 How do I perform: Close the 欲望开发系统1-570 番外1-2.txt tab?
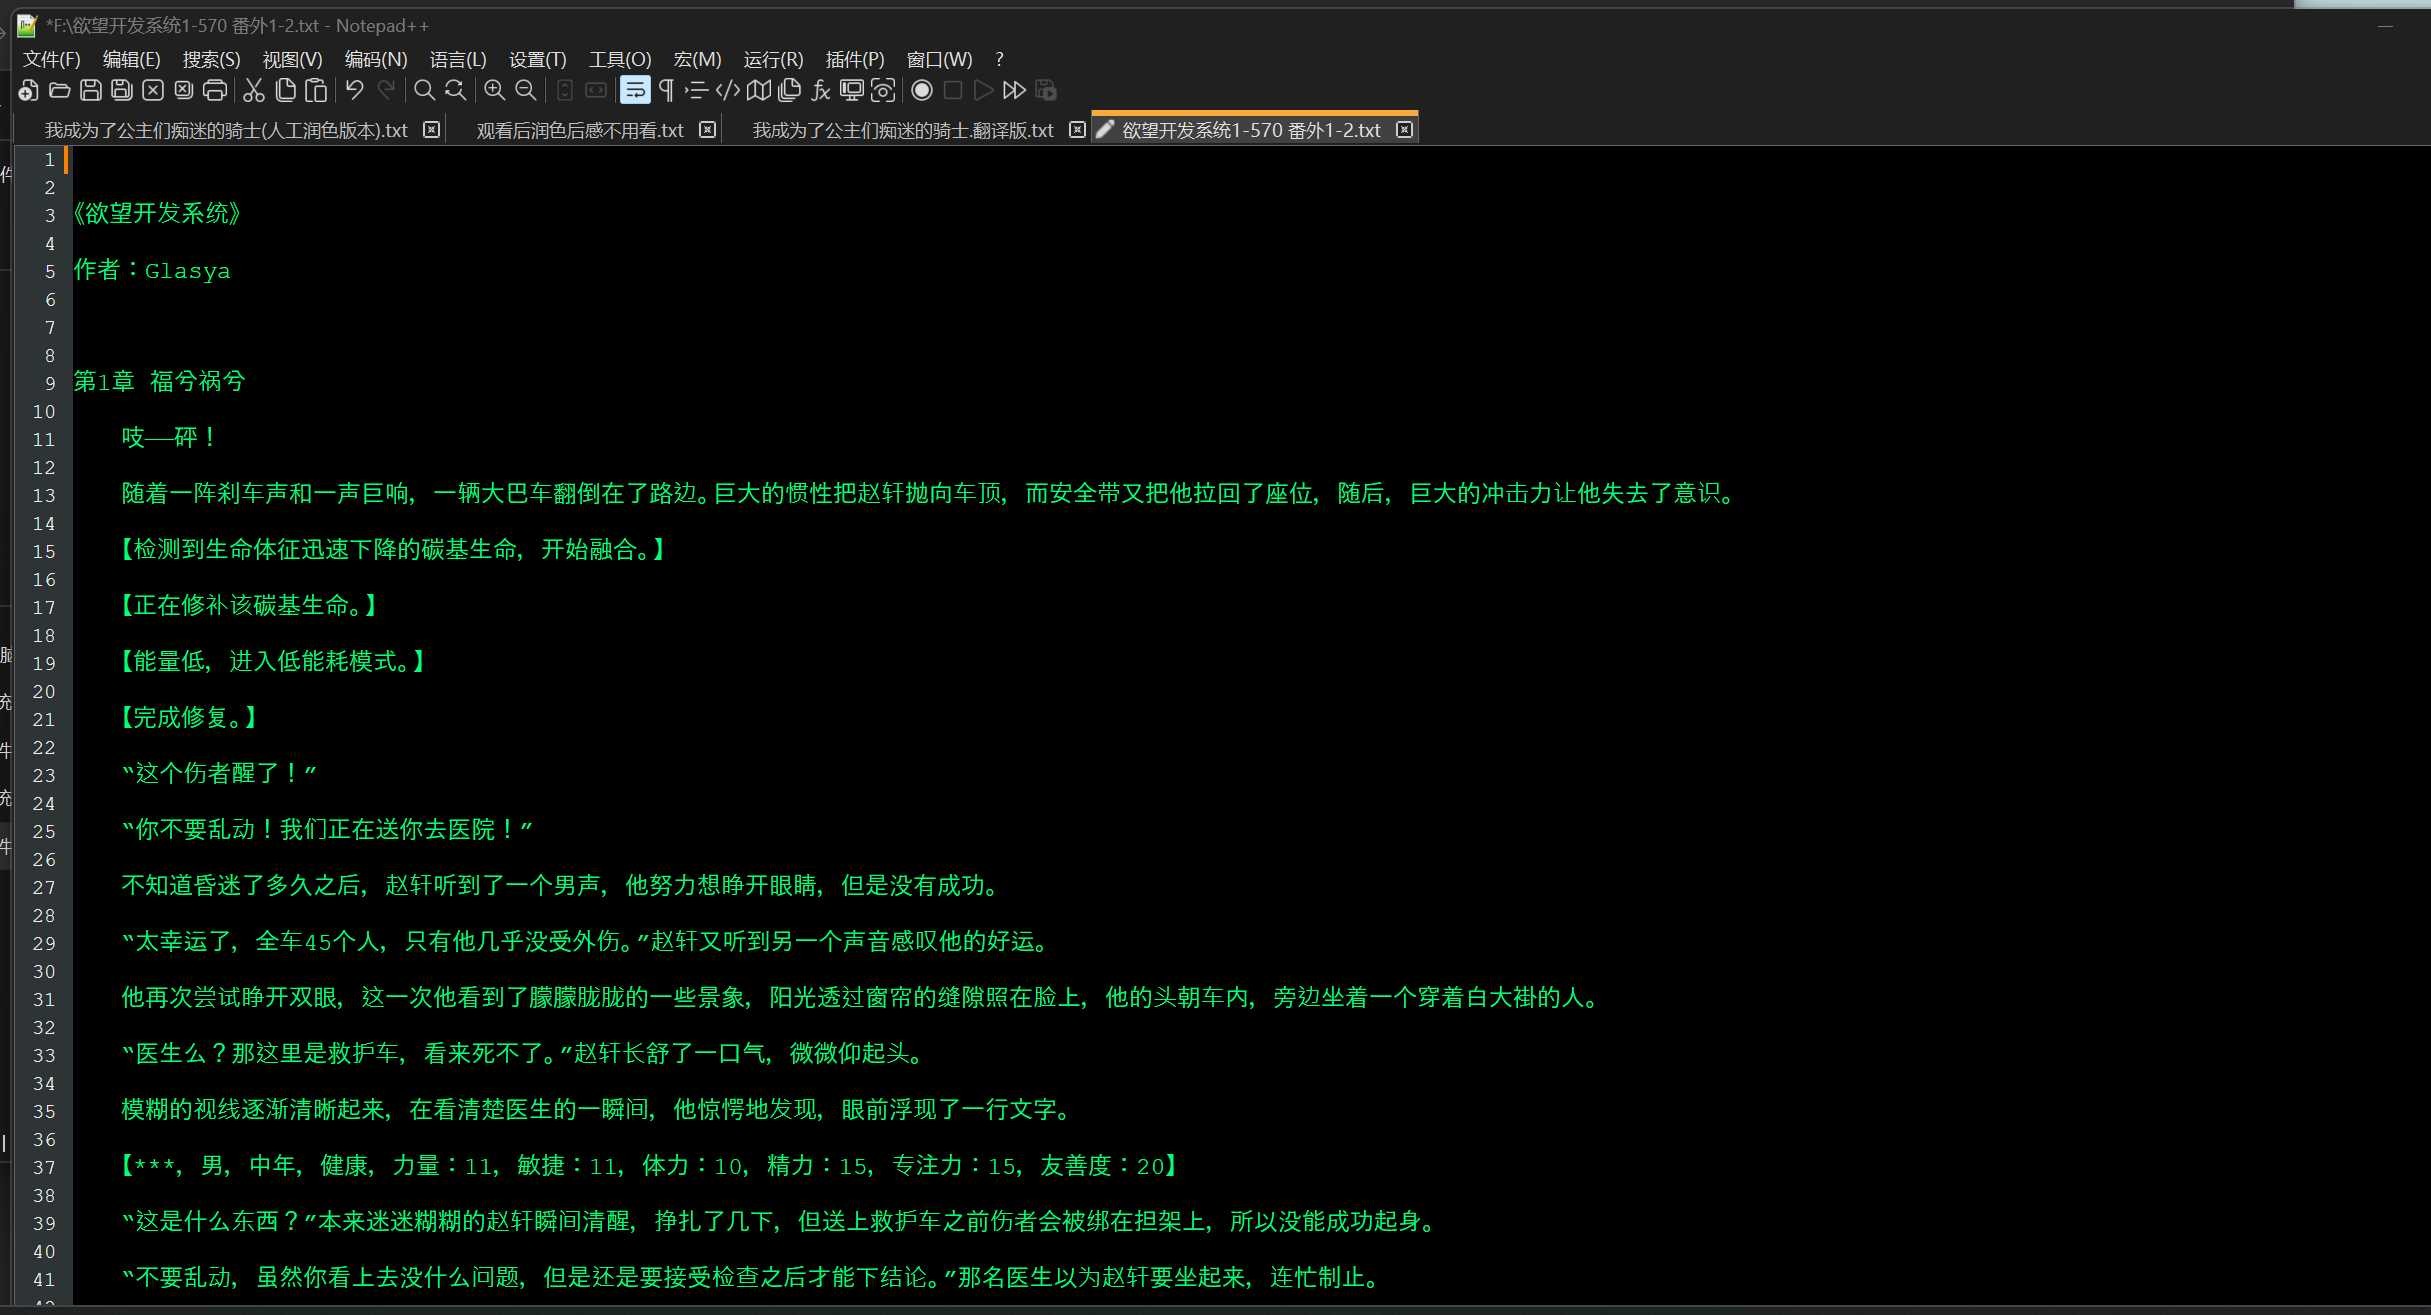pos(1404,130)
